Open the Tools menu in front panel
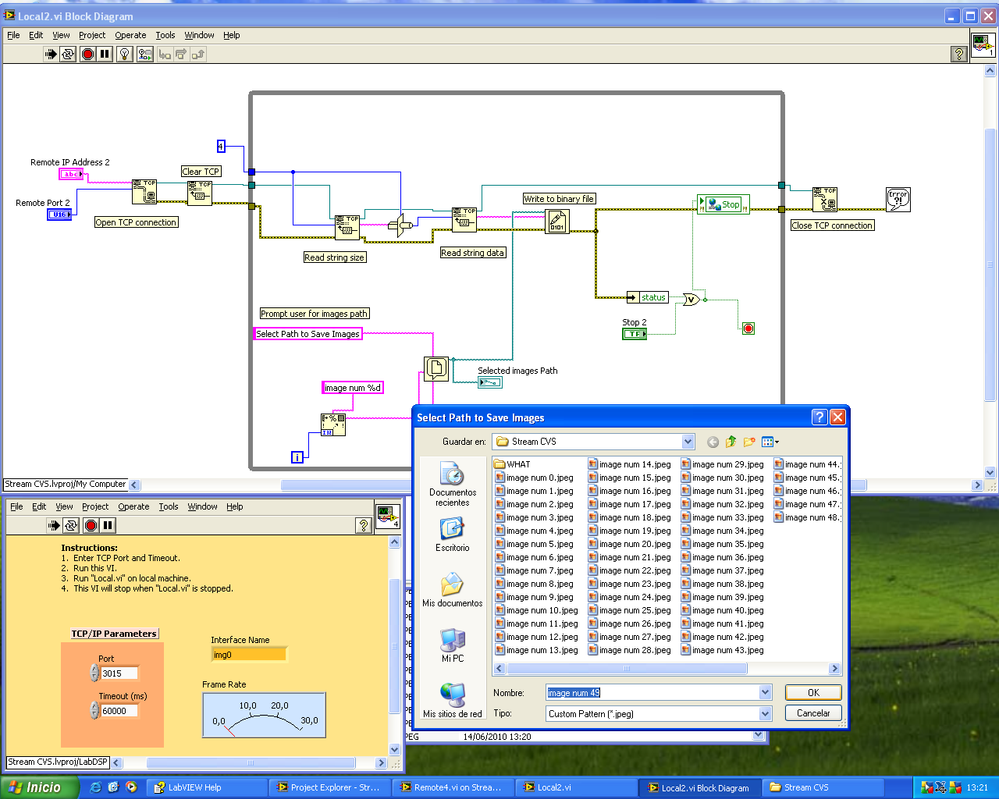This screenshot has height=799, width=999. (x=168, y=507)
